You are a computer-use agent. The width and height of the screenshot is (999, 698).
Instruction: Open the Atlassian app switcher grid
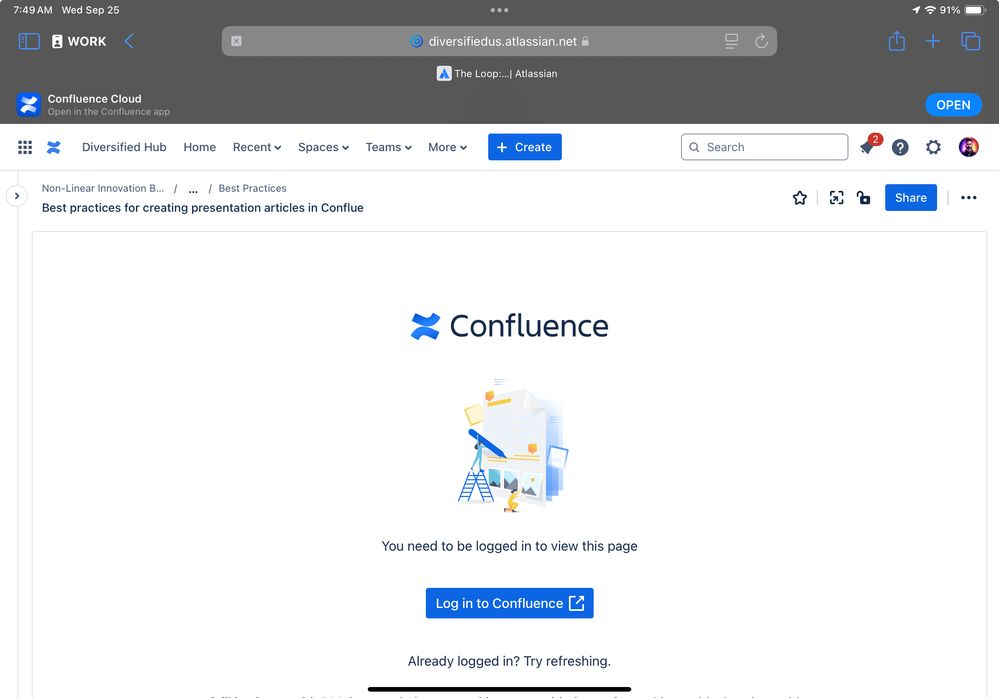pos(25,147)
